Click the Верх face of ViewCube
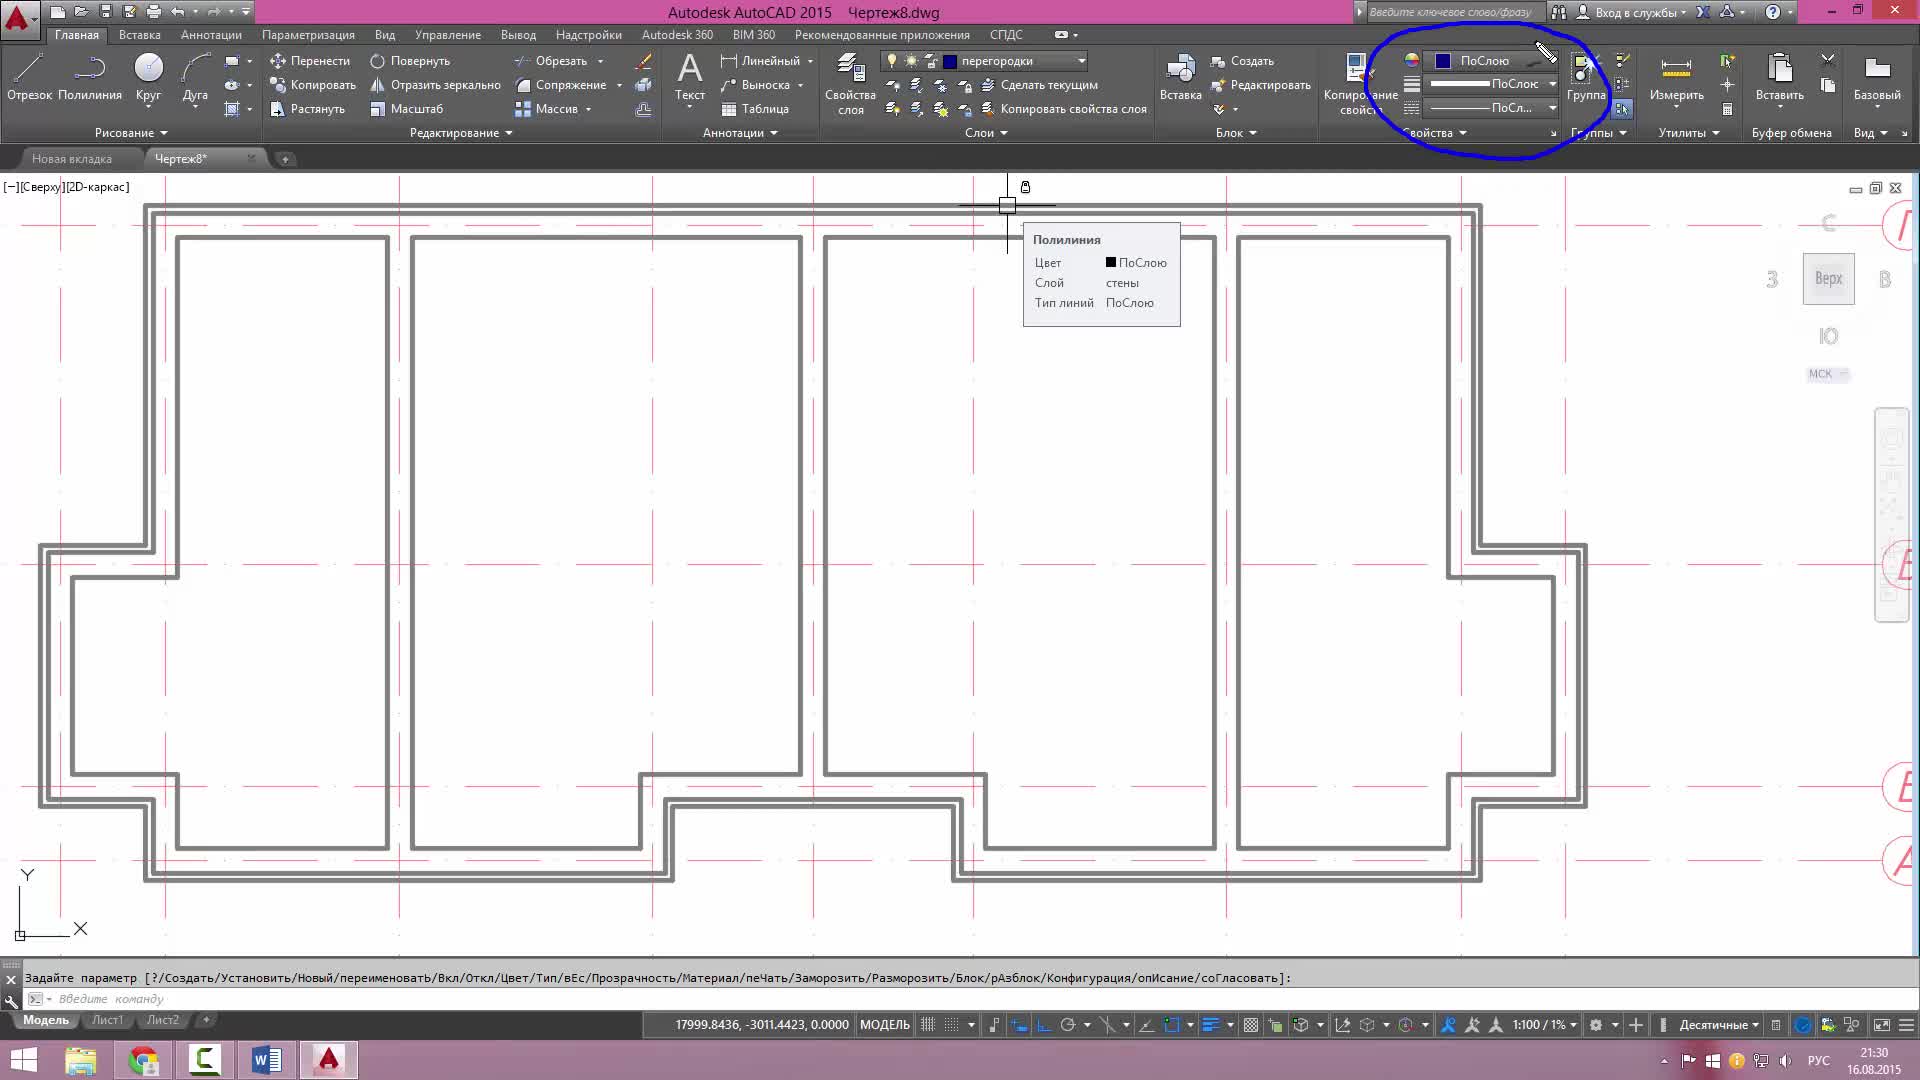This screenshot has width=1920, height=1080. pyautogui.click(x=1828, y=279)
